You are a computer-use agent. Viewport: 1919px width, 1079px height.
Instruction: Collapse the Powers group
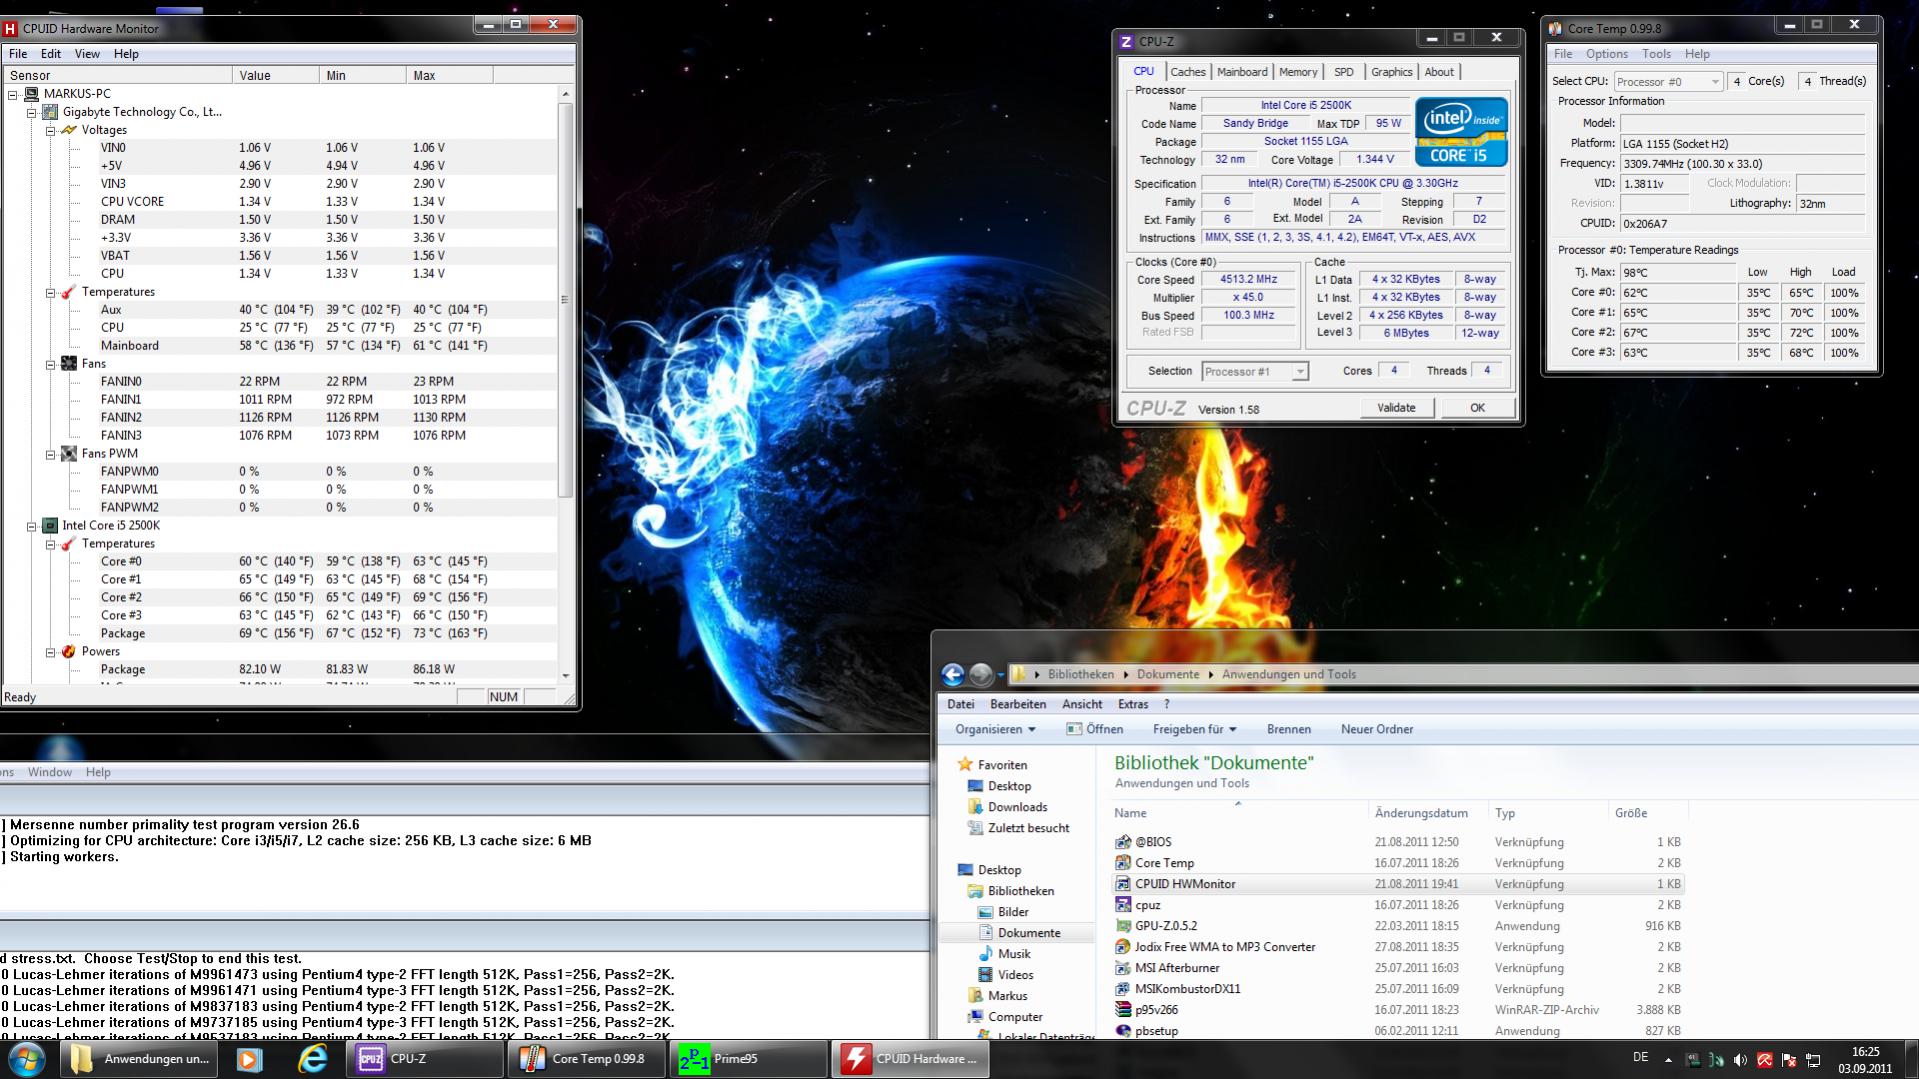51,652
